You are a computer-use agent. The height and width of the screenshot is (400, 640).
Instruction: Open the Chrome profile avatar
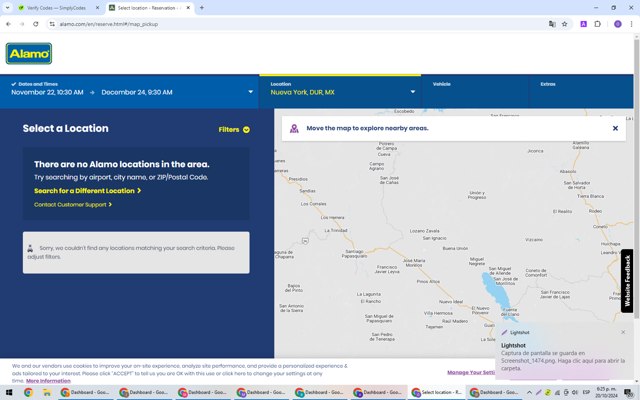[618, 24]
